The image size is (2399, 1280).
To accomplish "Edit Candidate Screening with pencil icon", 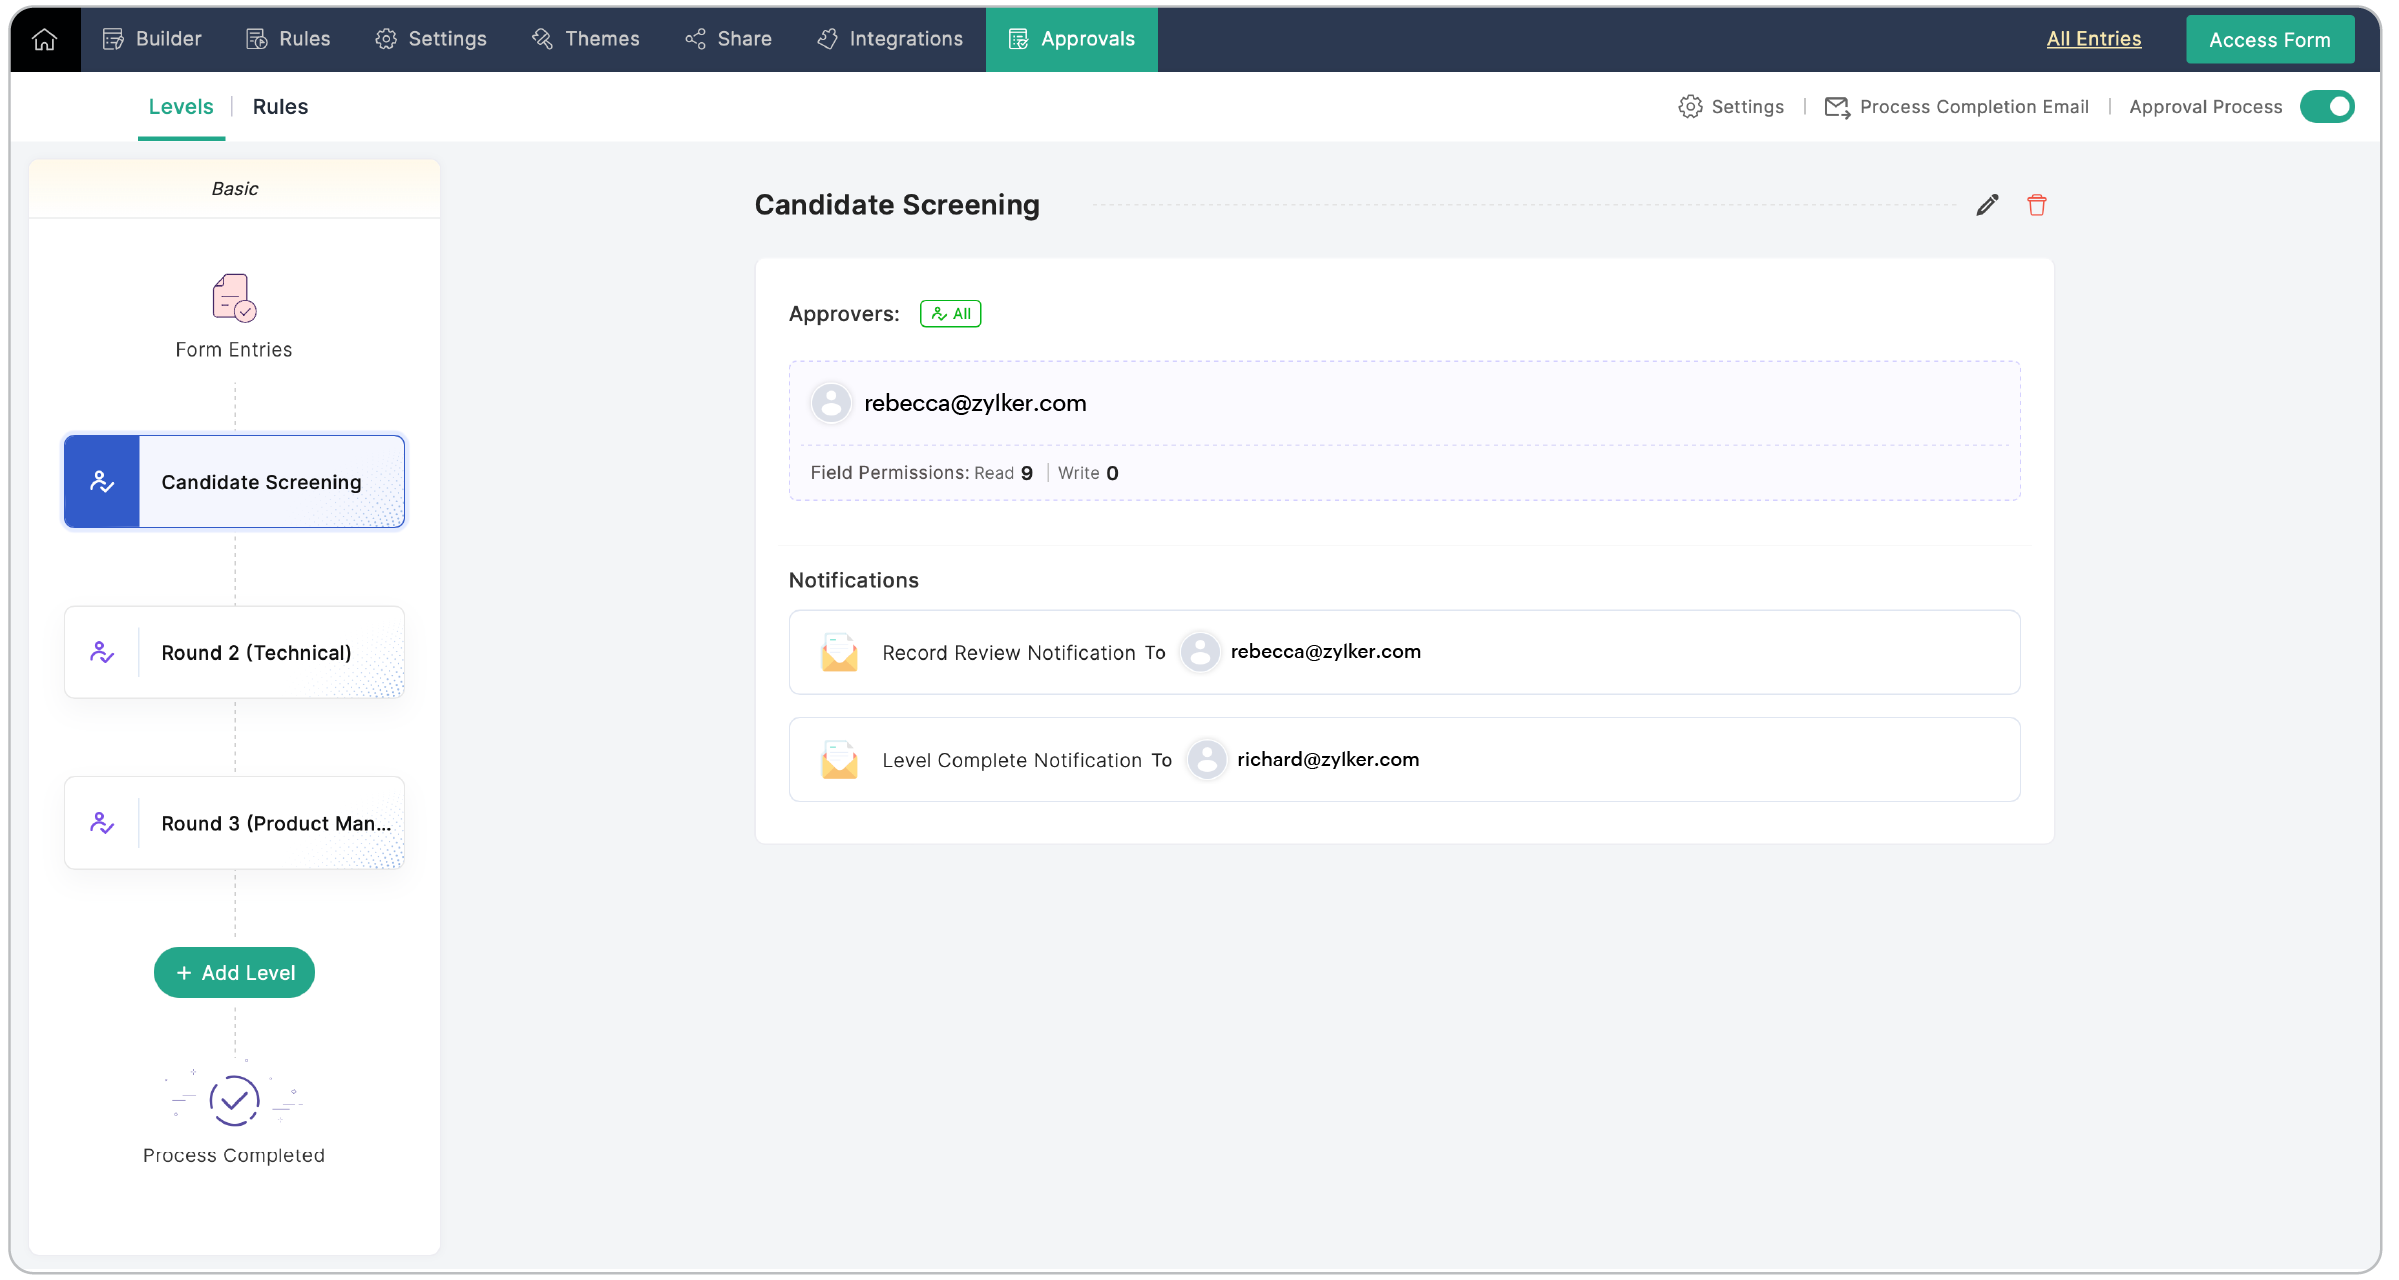I will click(x=1987, y=205).
